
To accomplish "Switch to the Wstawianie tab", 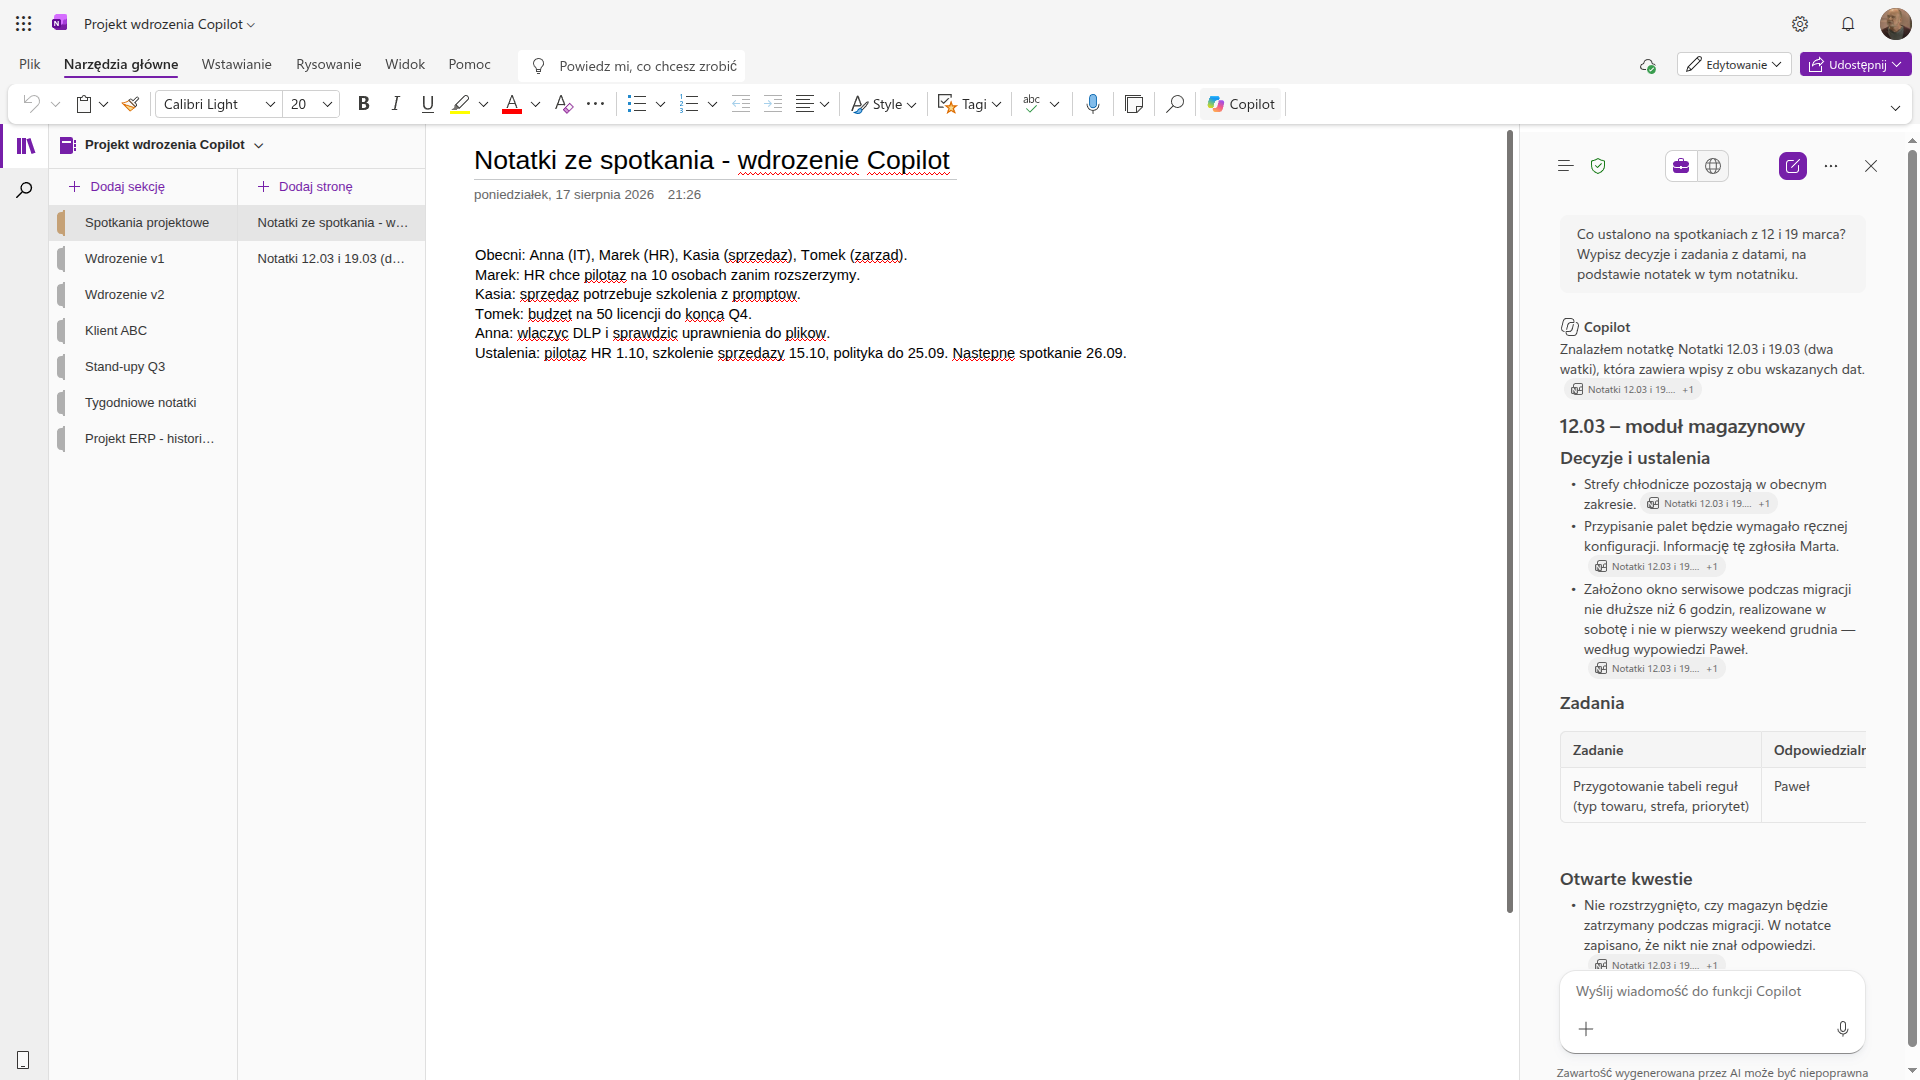I will pyautogui.click(x=237, y=64).
